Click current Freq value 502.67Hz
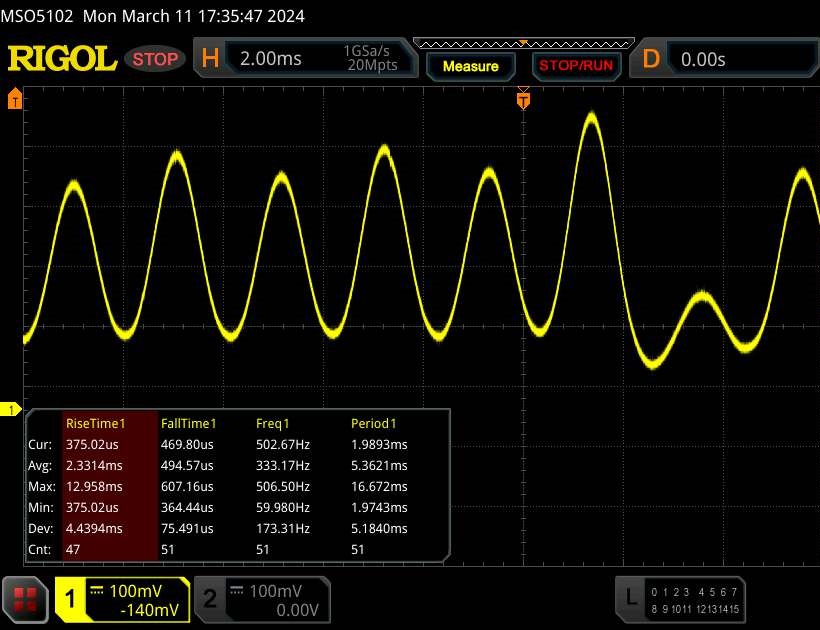Viewport: 820px width, 630px height. tap(283, 444)
